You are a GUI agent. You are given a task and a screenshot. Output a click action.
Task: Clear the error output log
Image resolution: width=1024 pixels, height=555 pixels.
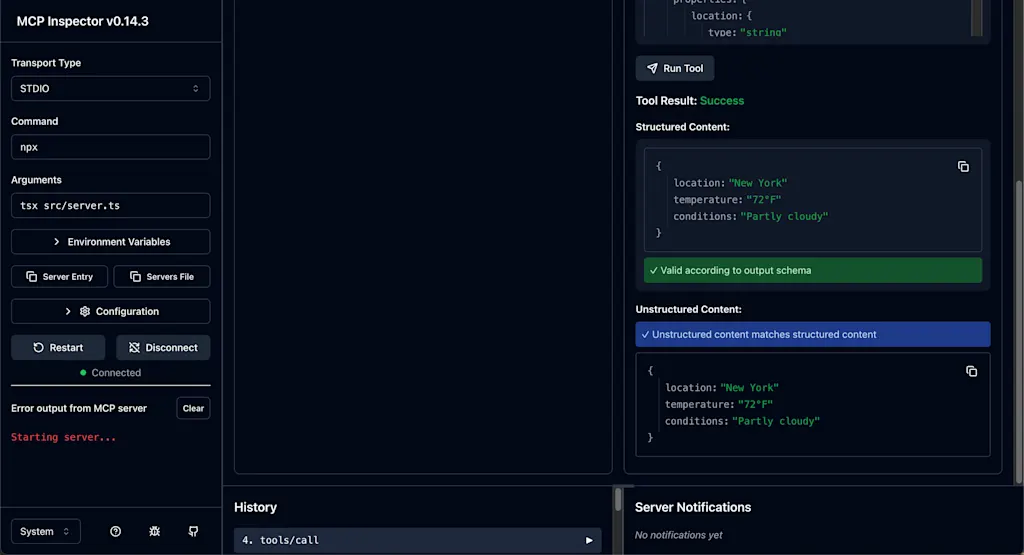pyautogui.click(x=193, y=408)
